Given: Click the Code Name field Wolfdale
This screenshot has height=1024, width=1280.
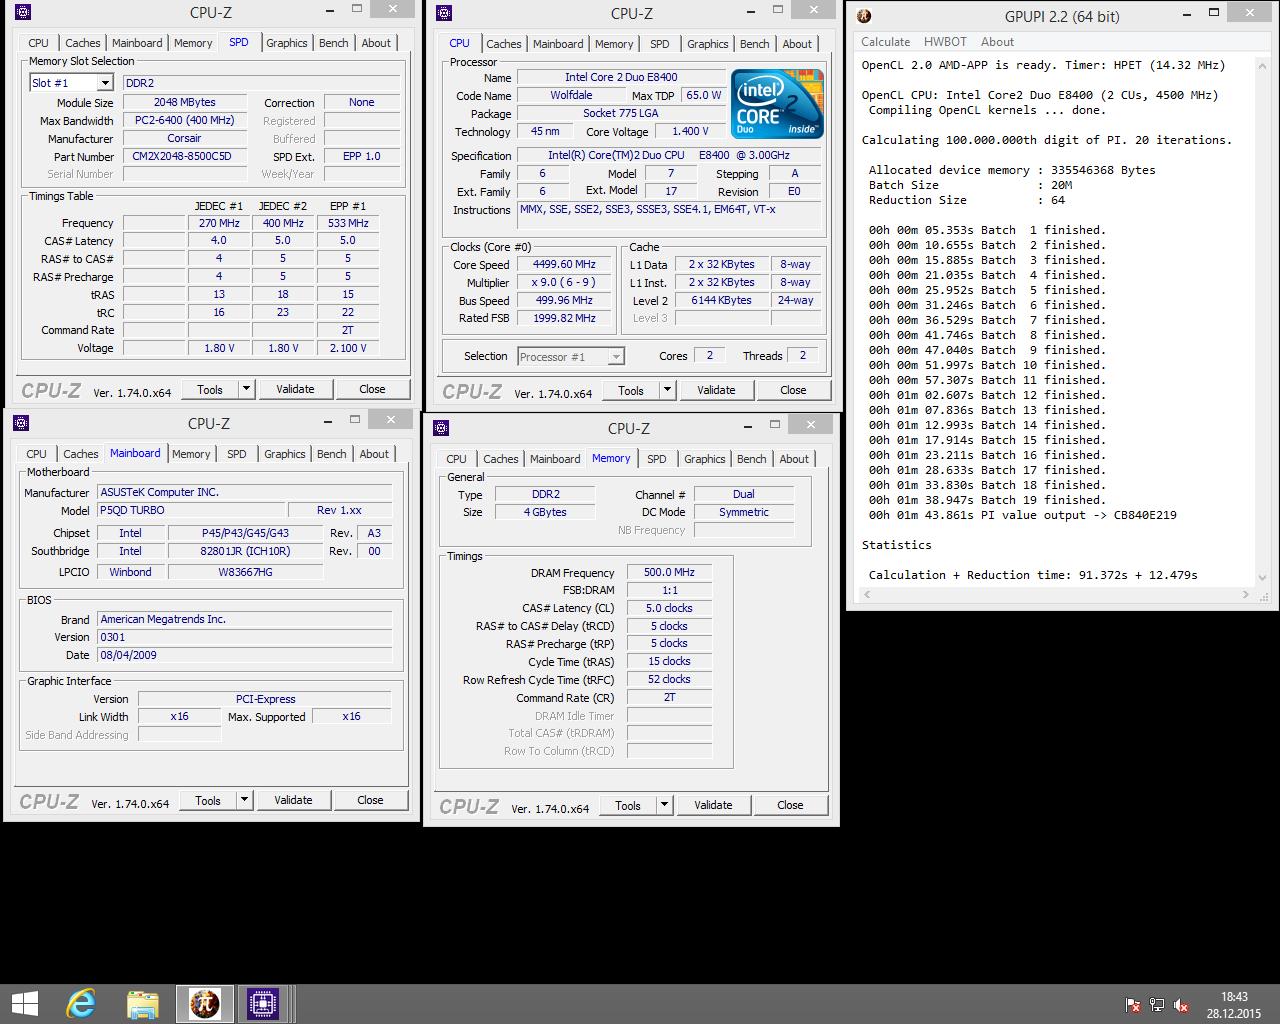Looking at the screenshot, I should (x=571, y=96).
